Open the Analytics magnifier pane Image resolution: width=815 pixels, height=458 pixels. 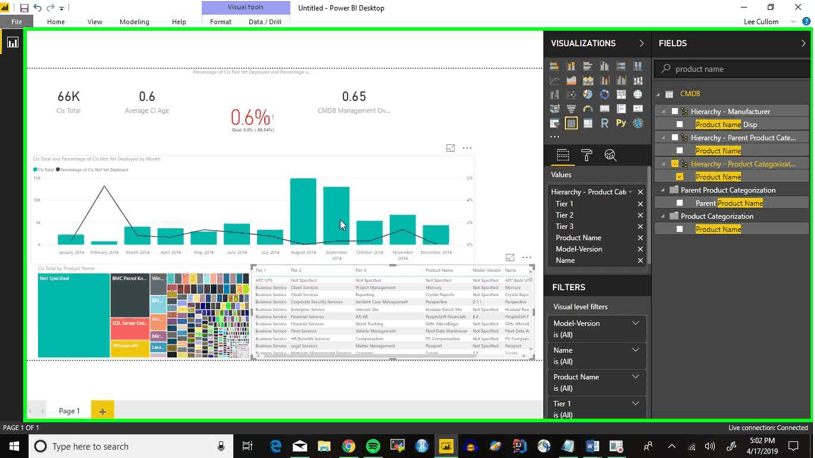click(610, 155)
